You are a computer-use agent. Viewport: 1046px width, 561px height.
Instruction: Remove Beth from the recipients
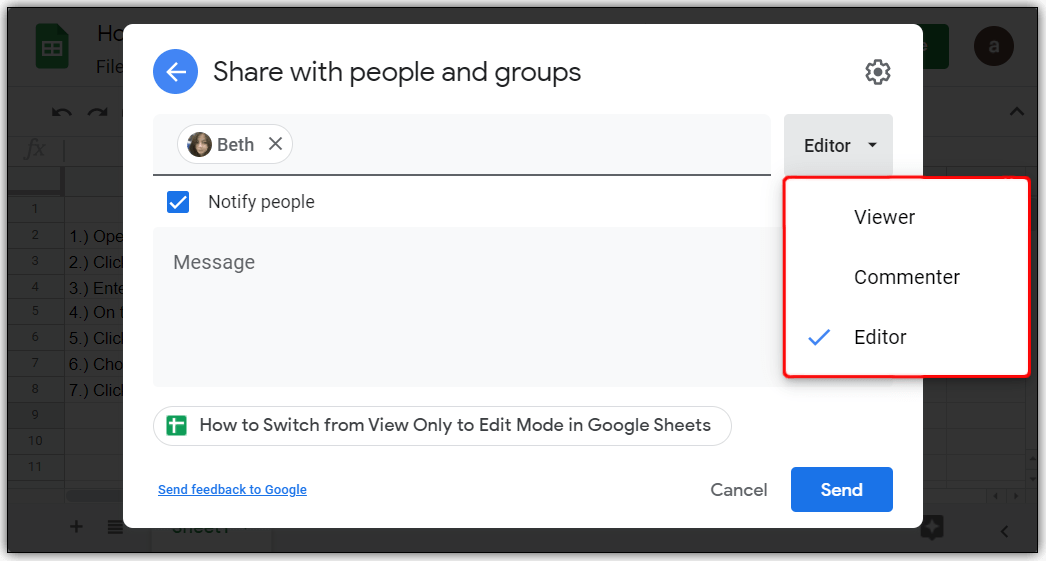(275, 144)
